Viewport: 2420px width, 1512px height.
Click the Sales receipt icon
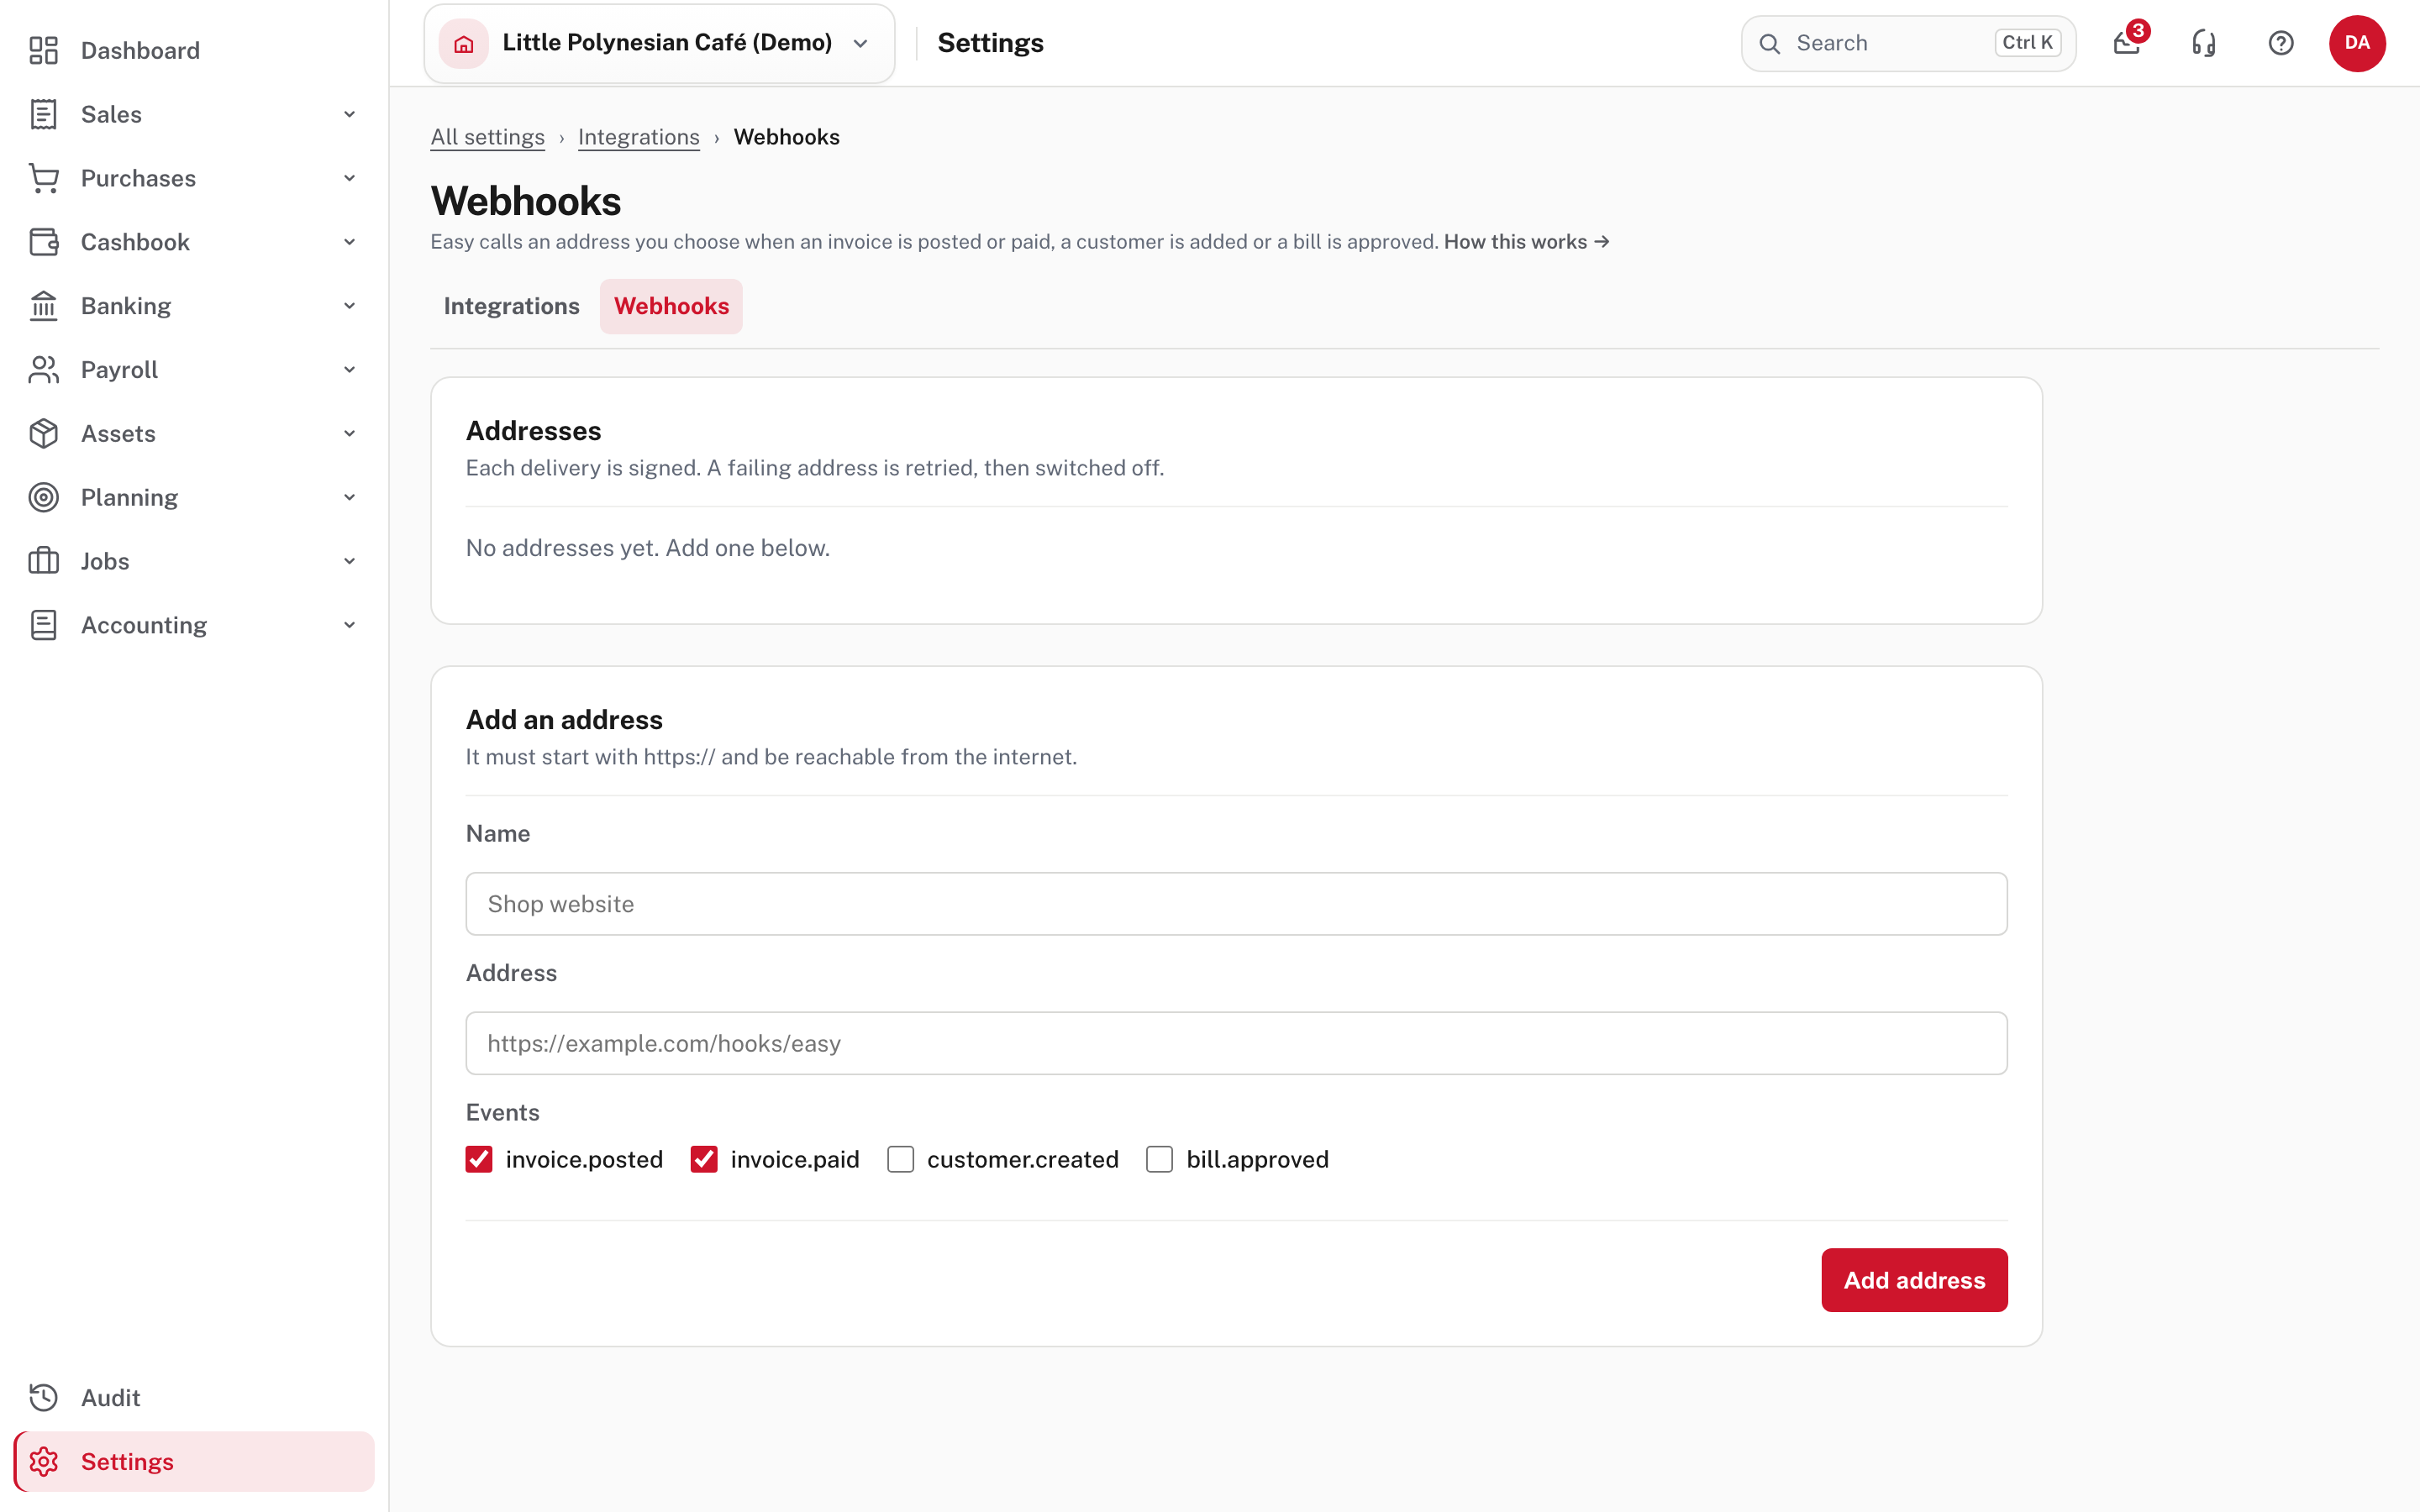[43, 114]
